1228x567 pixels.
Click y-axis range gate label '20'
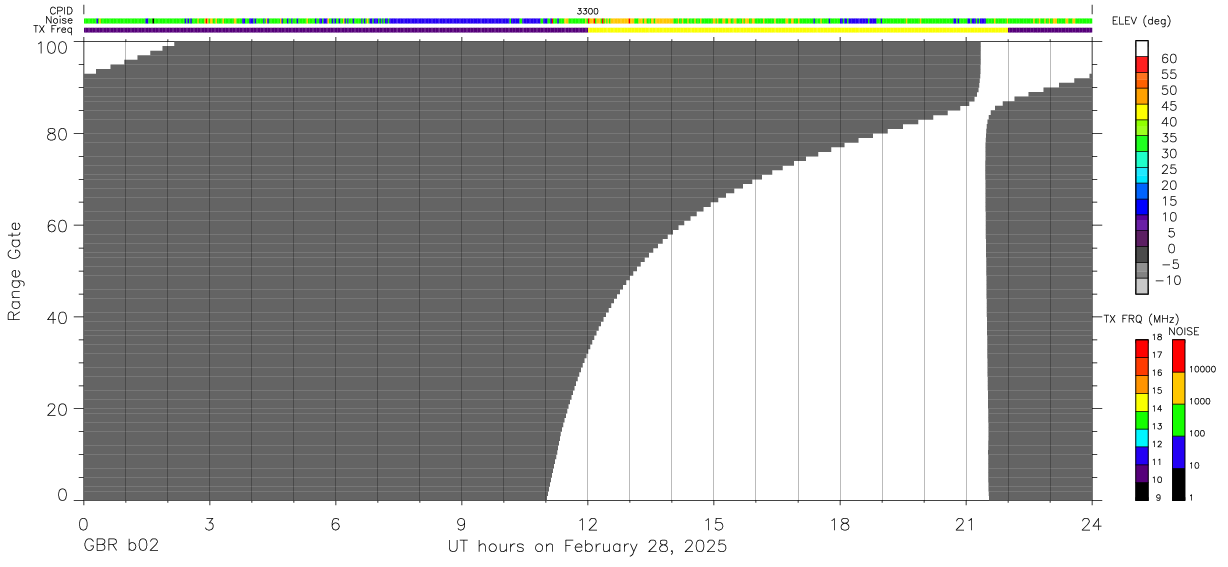point(59,409)
